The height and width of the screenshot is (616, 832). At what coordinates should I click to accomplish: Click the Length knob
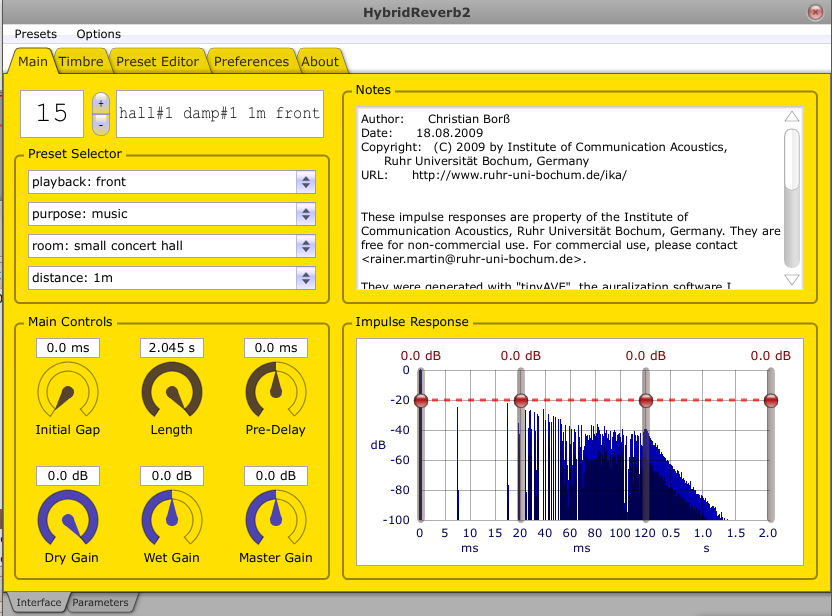coord(171,391)
